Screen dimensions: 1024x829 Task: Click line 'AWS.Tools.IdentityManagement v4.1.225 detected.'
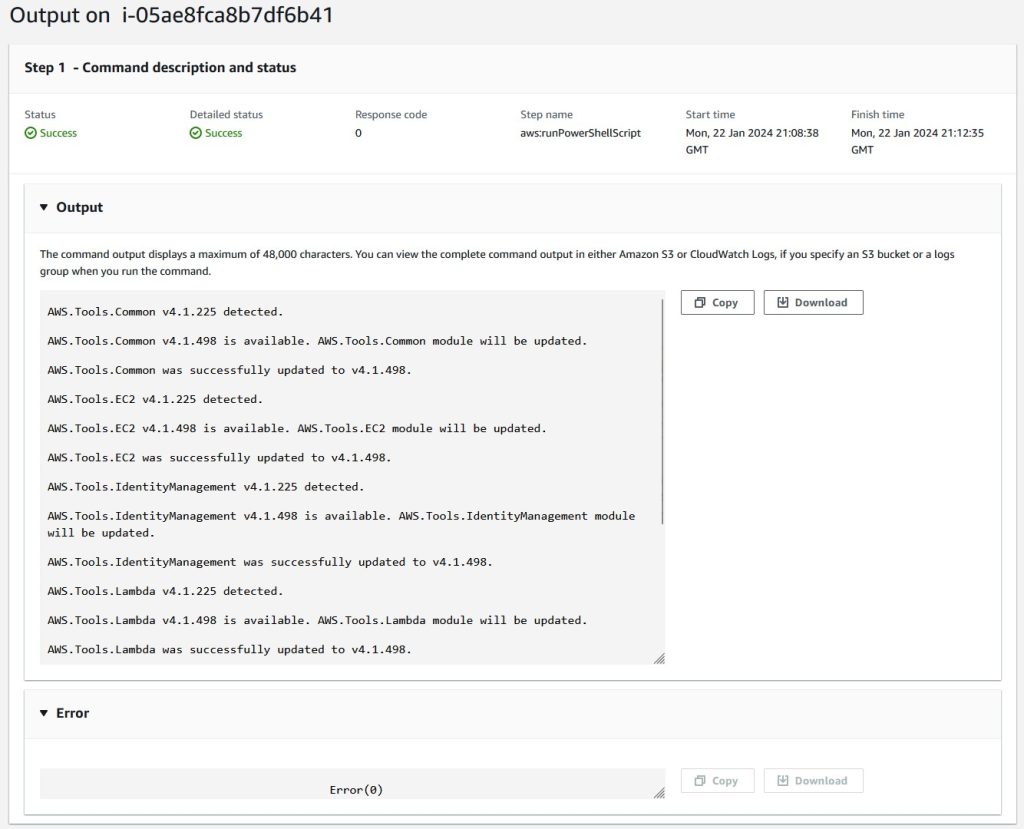click(206, 487)
